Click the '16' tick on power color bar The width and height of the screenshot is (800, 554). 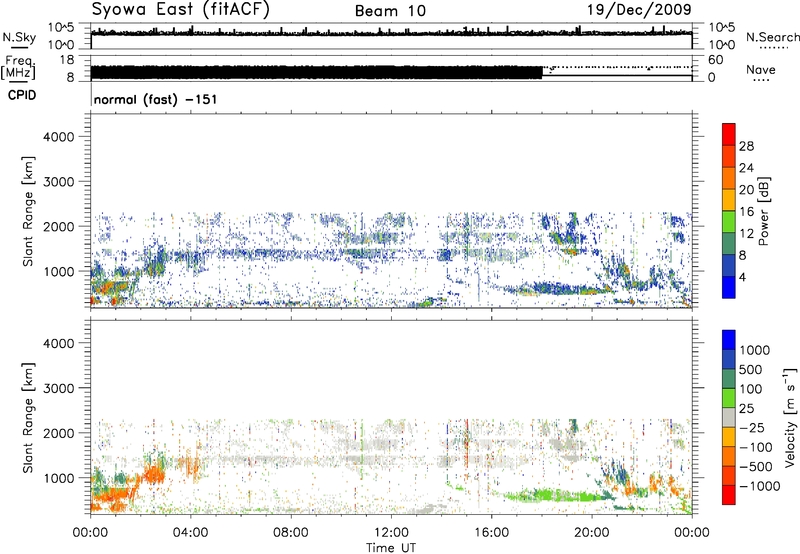[746, 212]
